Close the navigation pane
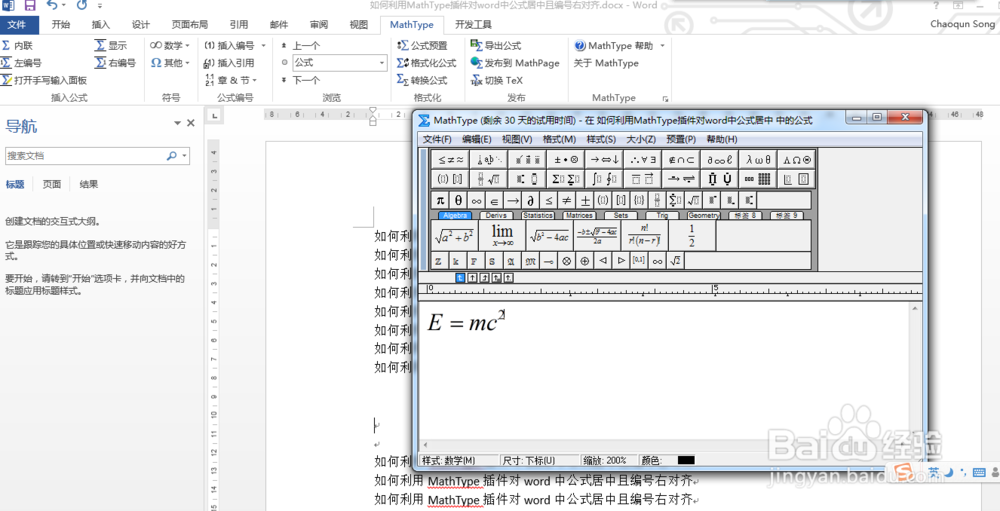Screen dimensions: 1000x511 190,123
